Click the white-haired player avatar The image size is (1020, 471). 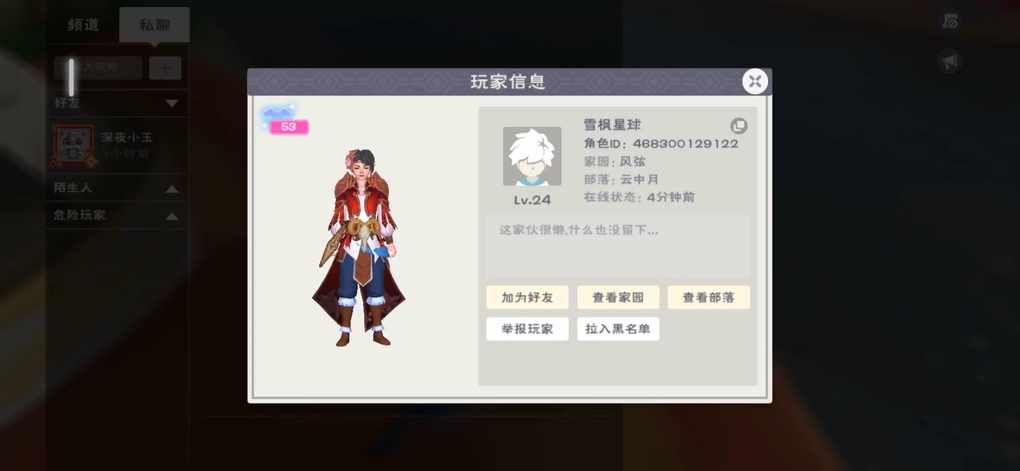coord(532,156)
